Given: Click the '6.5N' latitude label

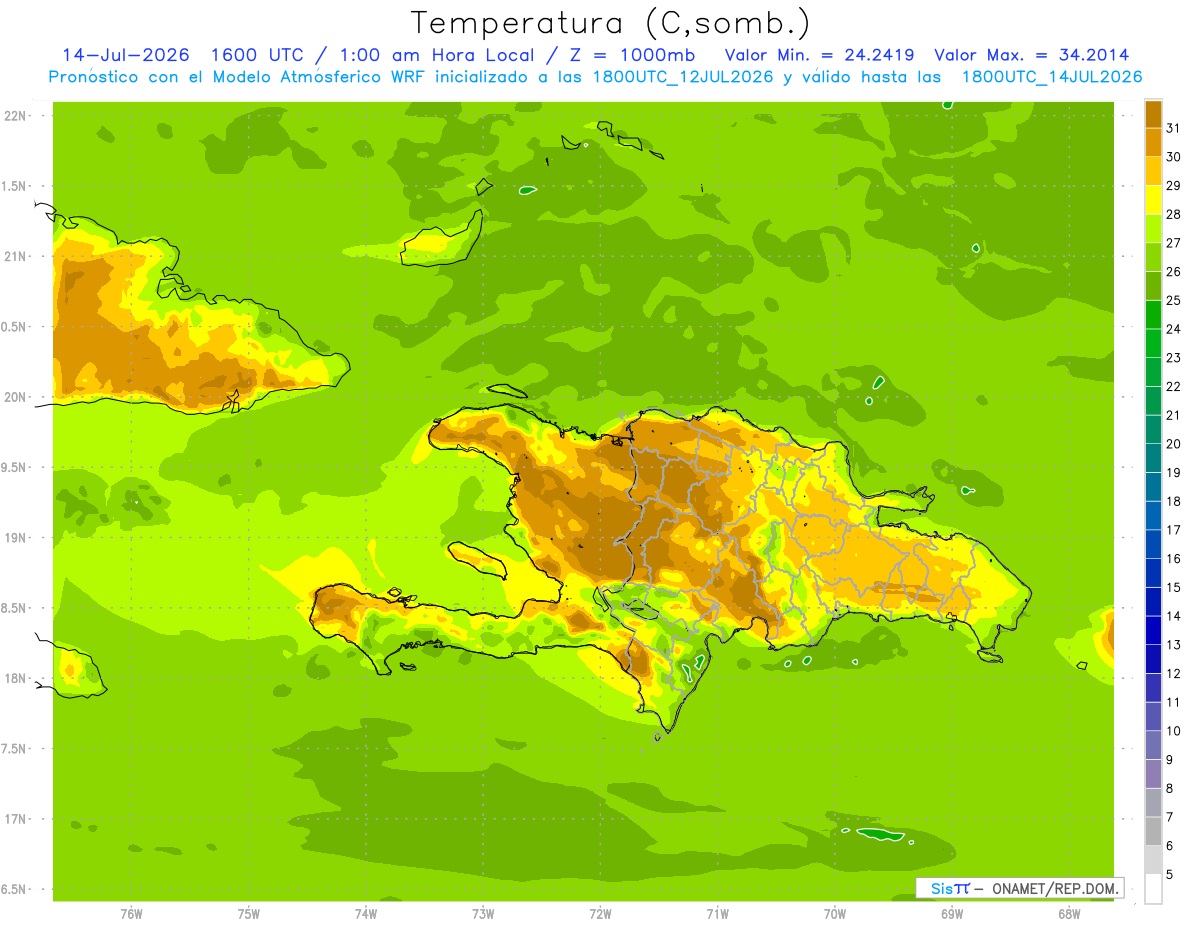Looking at the screenshot, I should [x=16, y=889].
